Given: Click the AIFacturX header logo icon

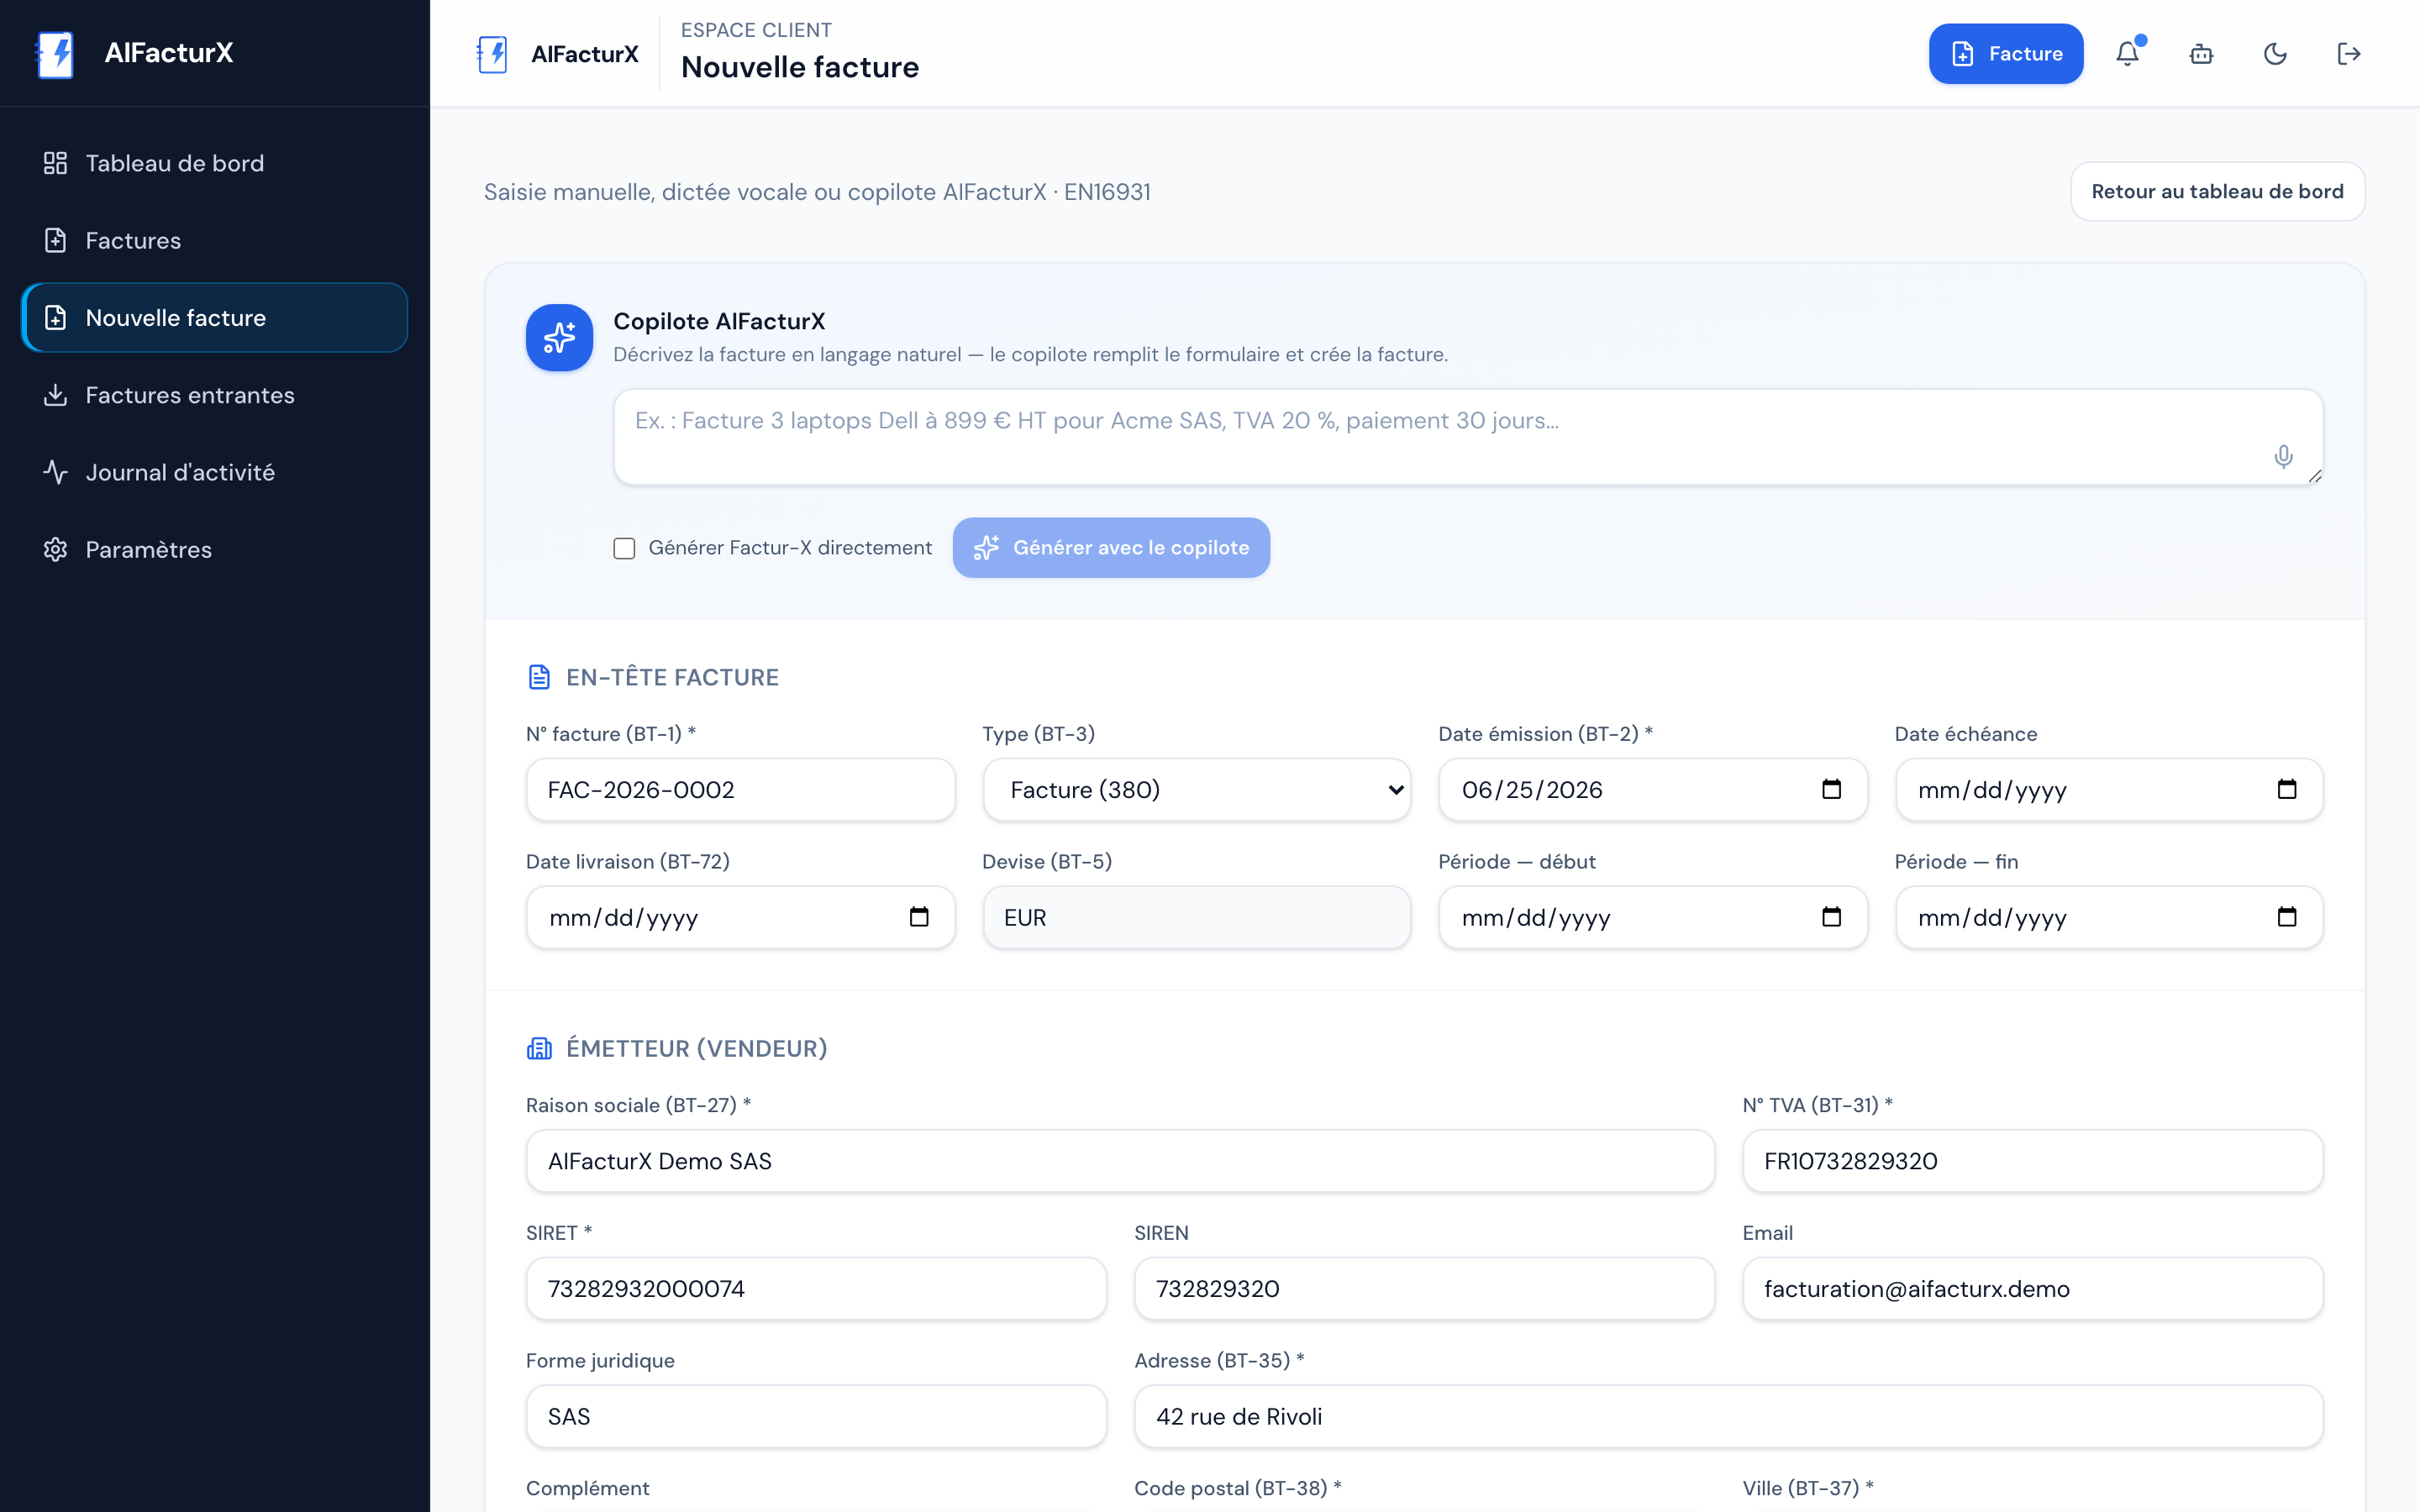Looking at the screenshot, I should point(492,54).
